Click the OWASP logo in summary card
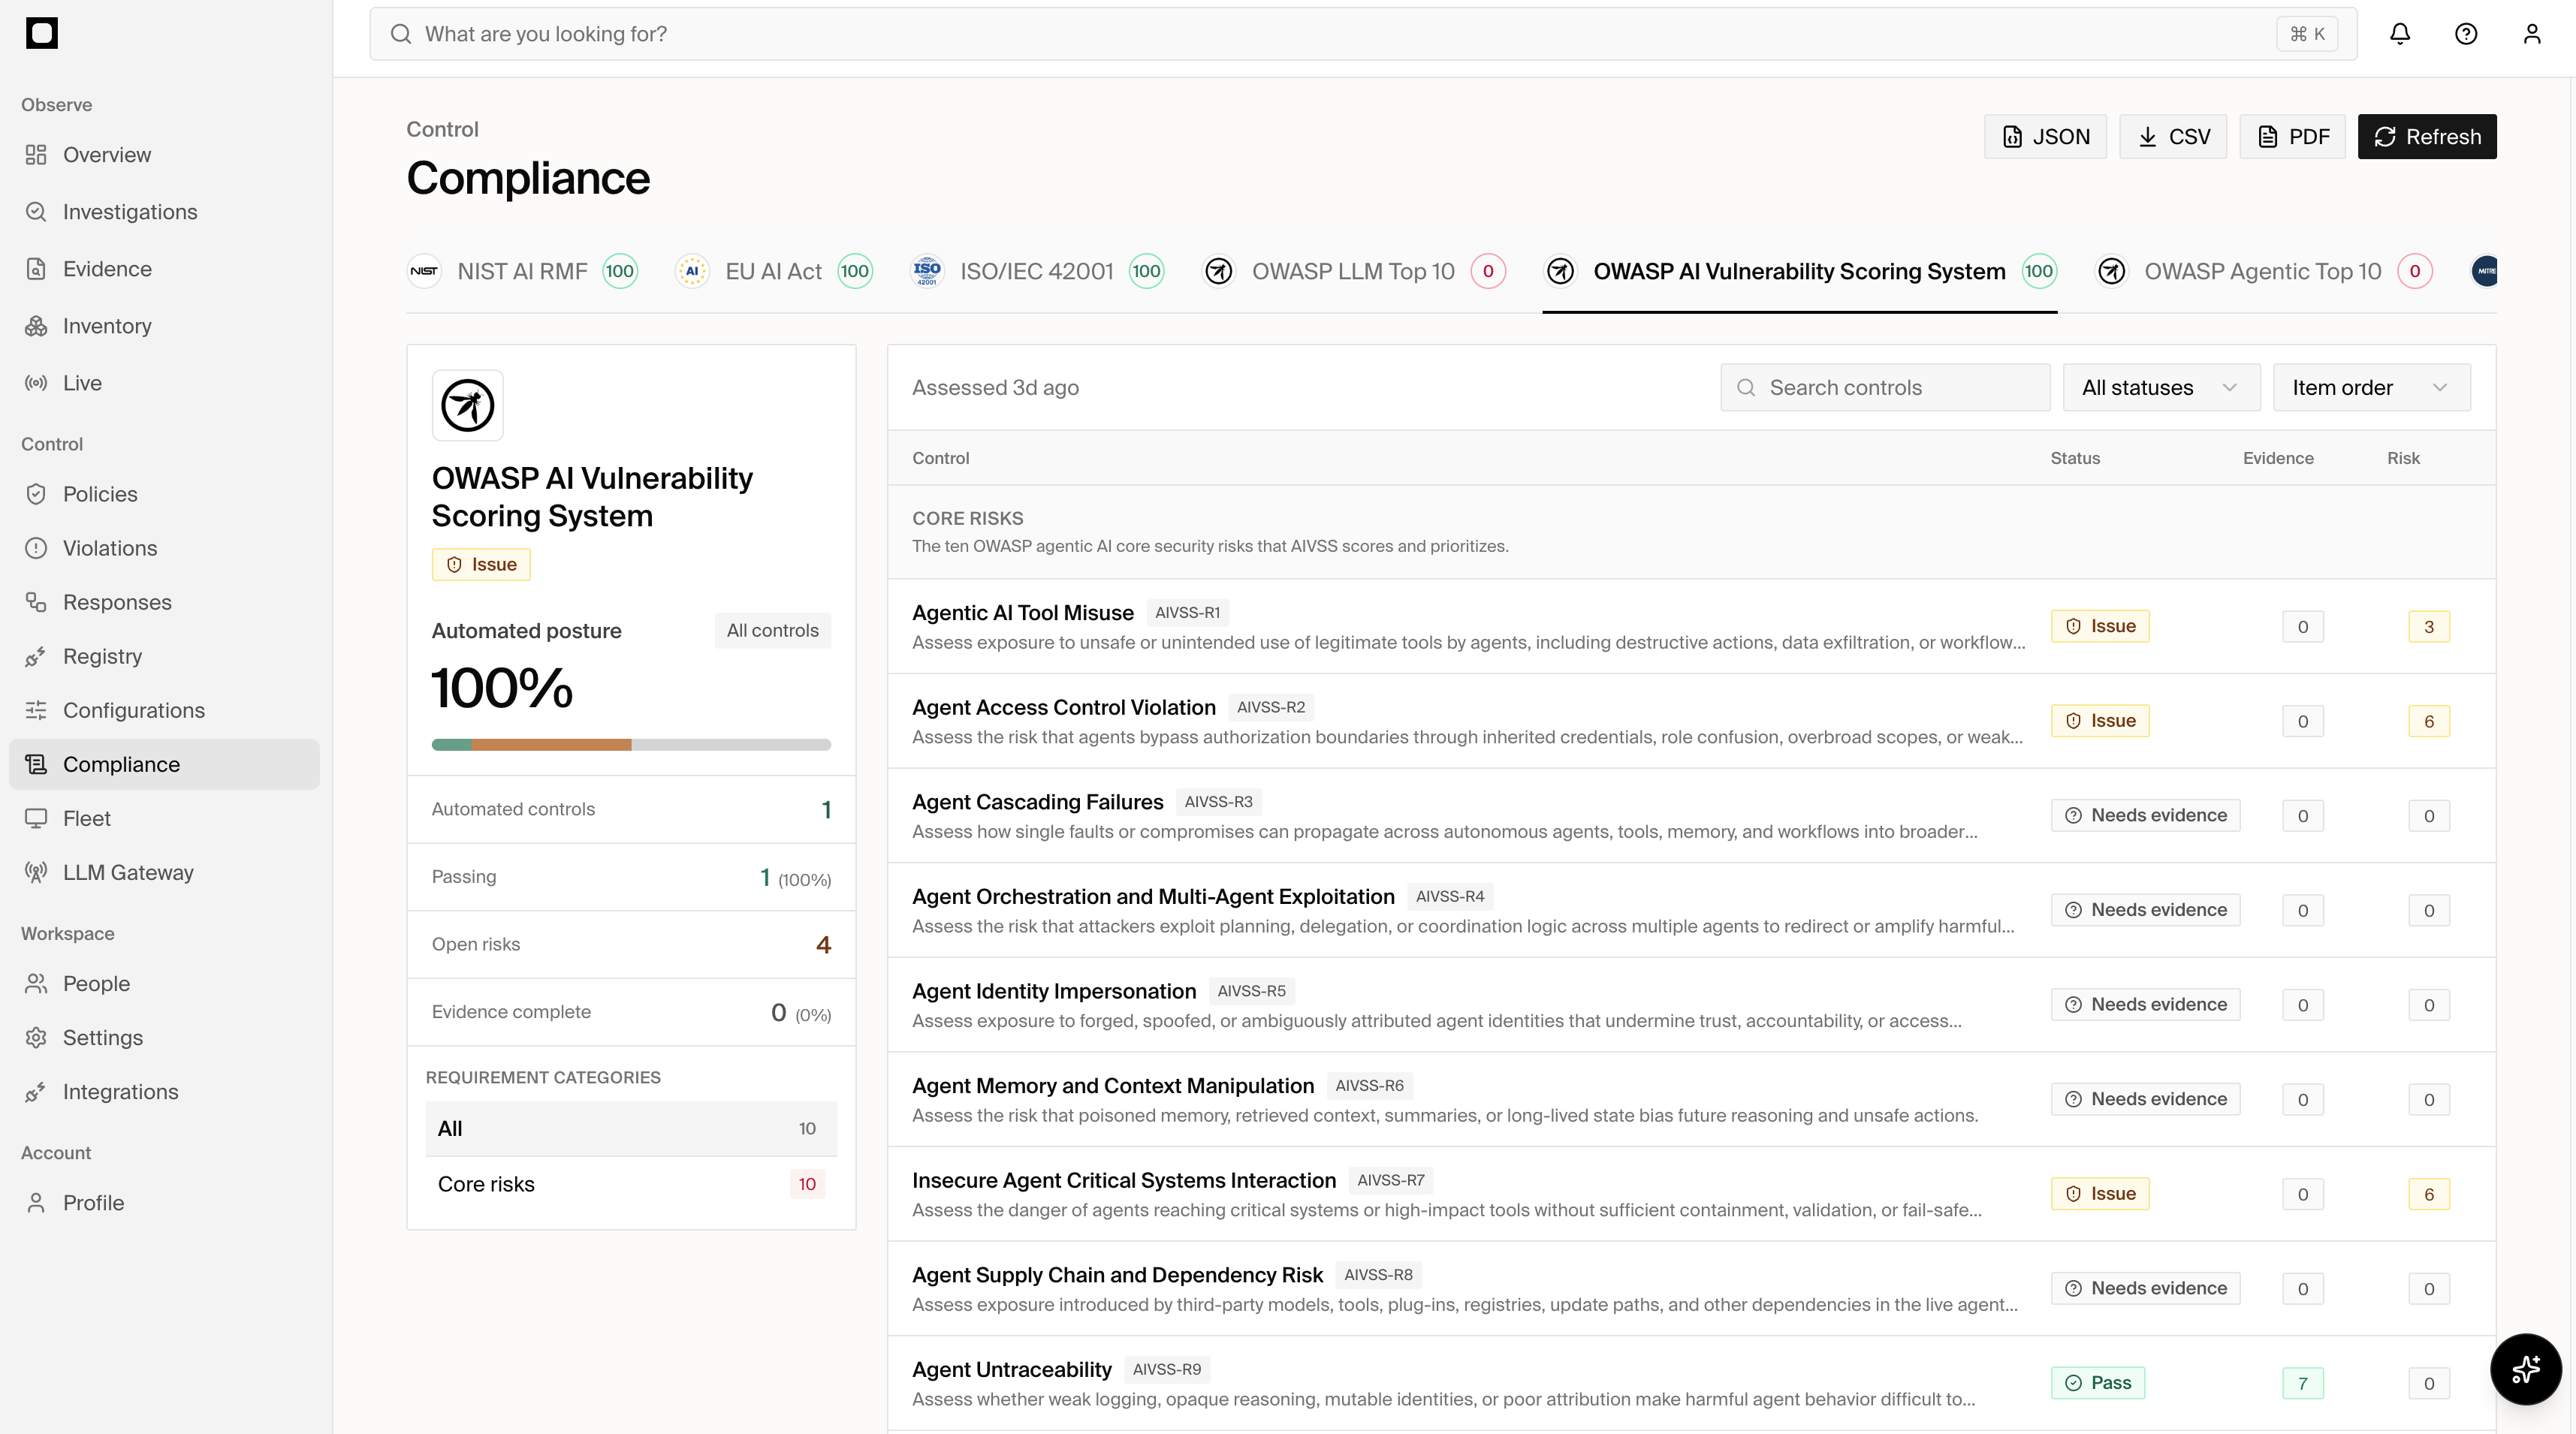 [467, 405]
